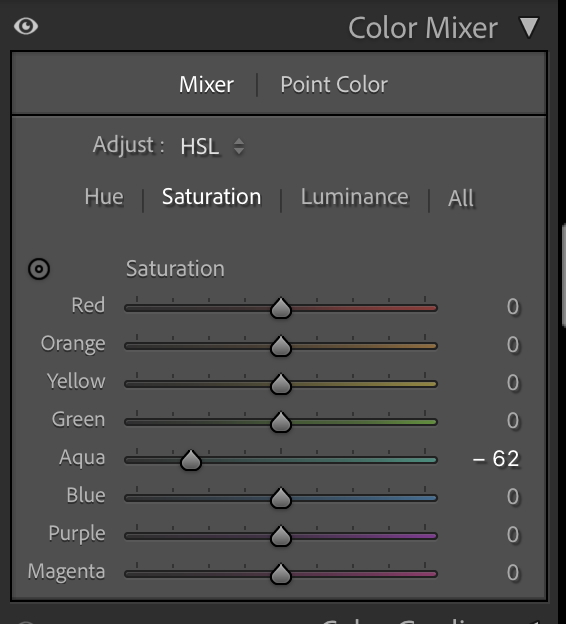
Task: Click the Aqua value field showing -62
Action: tap(496, 458)
